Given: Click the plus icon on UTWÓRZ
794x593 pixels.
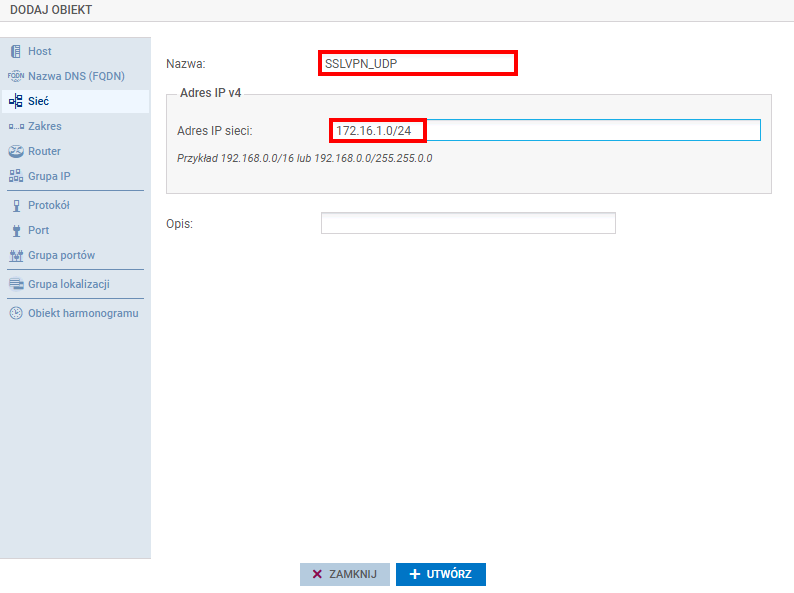Looking at the screenshot, I should [415, 574].
